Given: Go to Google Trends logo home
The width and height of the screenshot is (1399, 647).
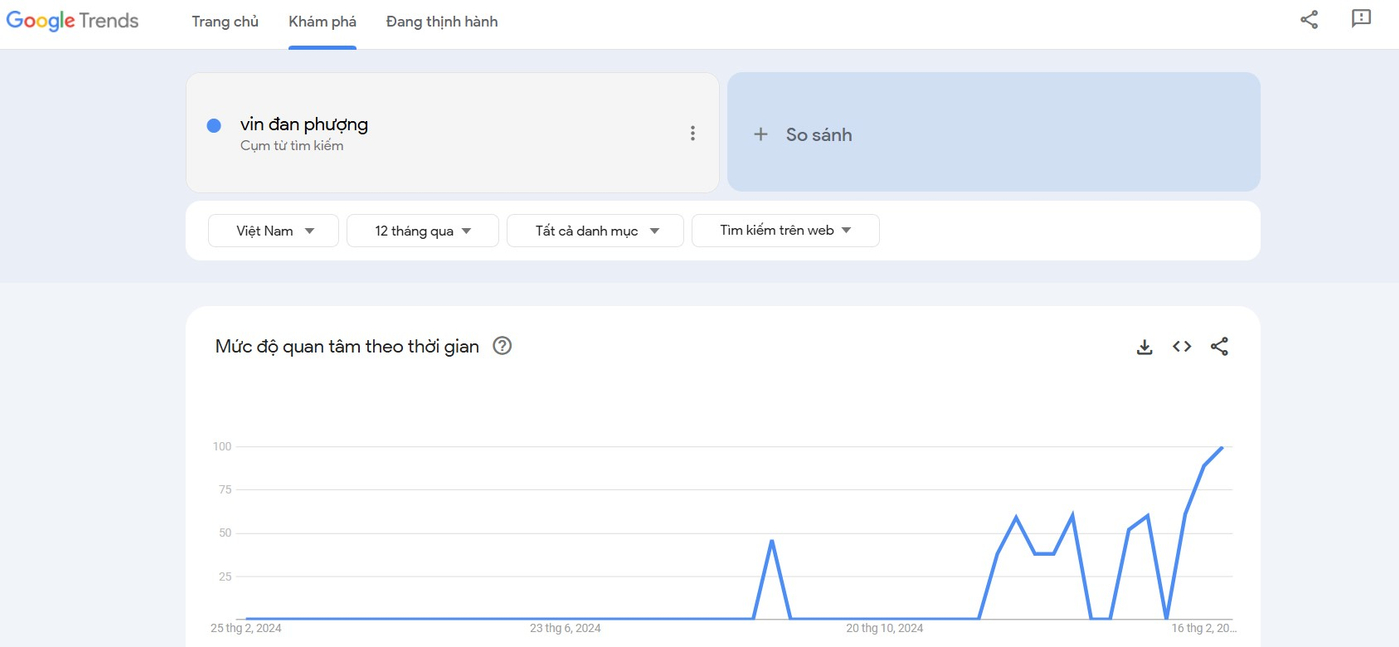Looking at the screenshot, I should click(73, 21).
